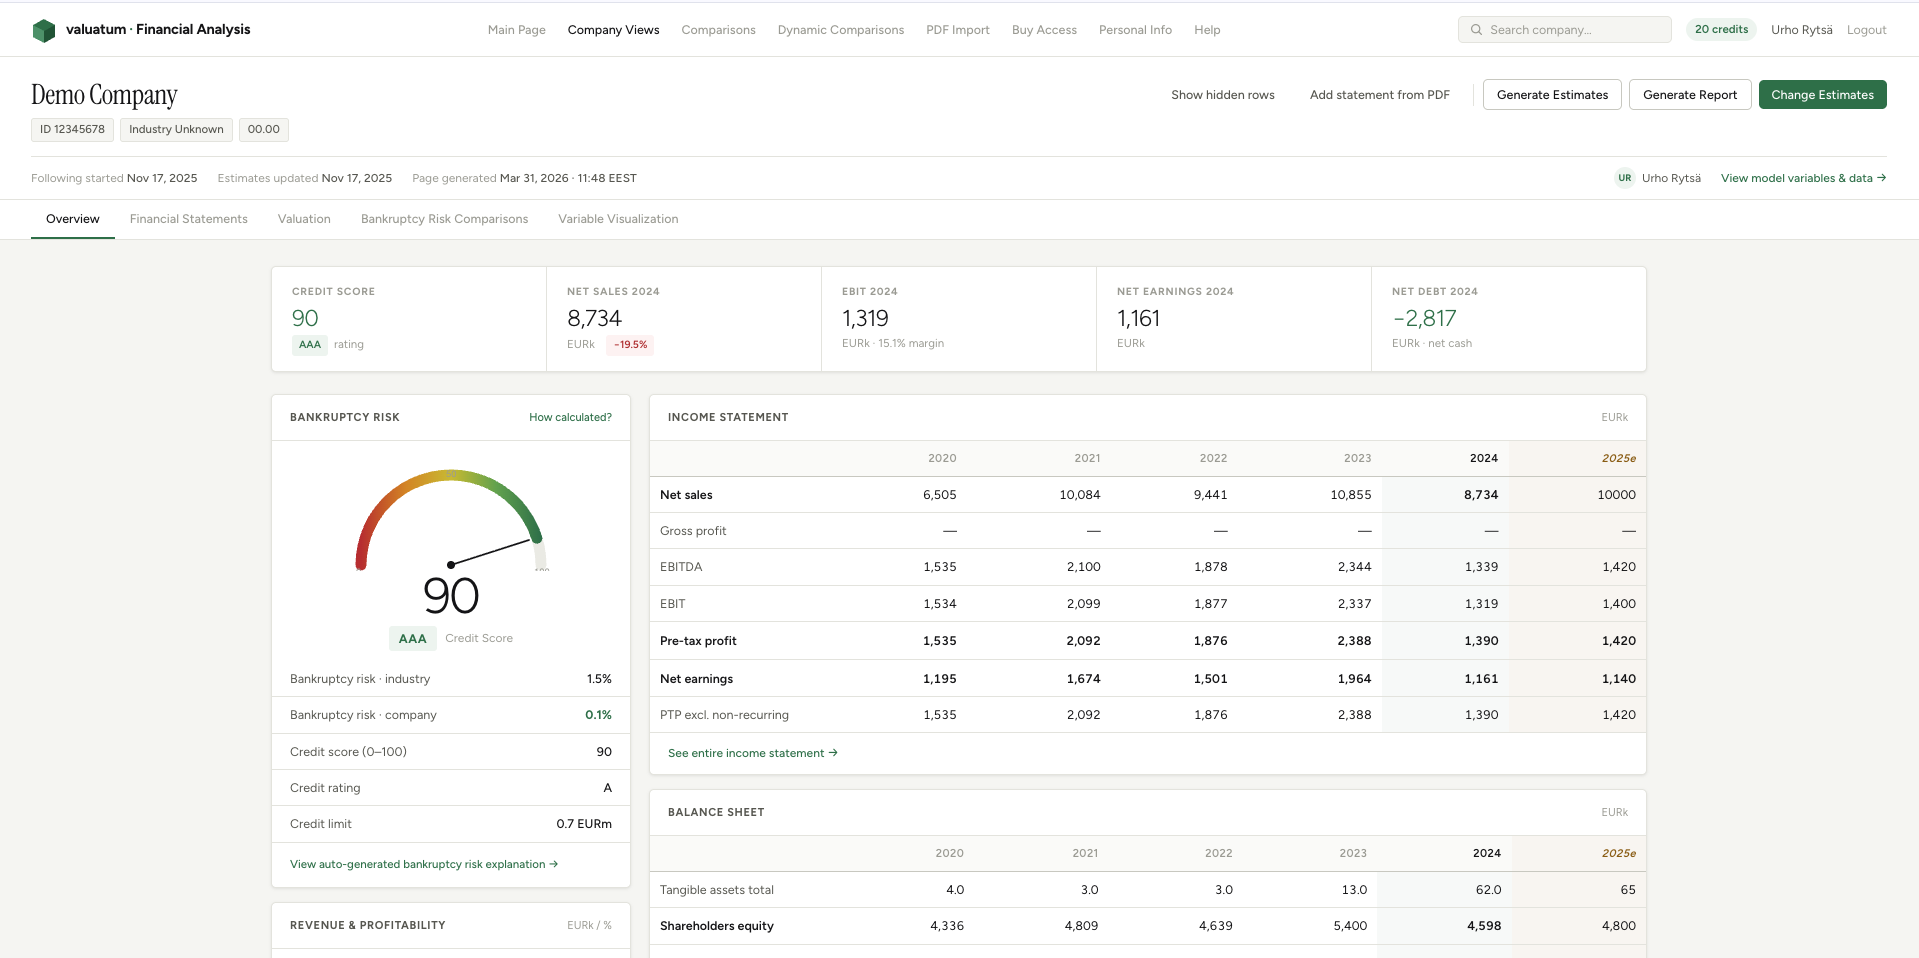Click the search magnifier icon

[1475, 29]
